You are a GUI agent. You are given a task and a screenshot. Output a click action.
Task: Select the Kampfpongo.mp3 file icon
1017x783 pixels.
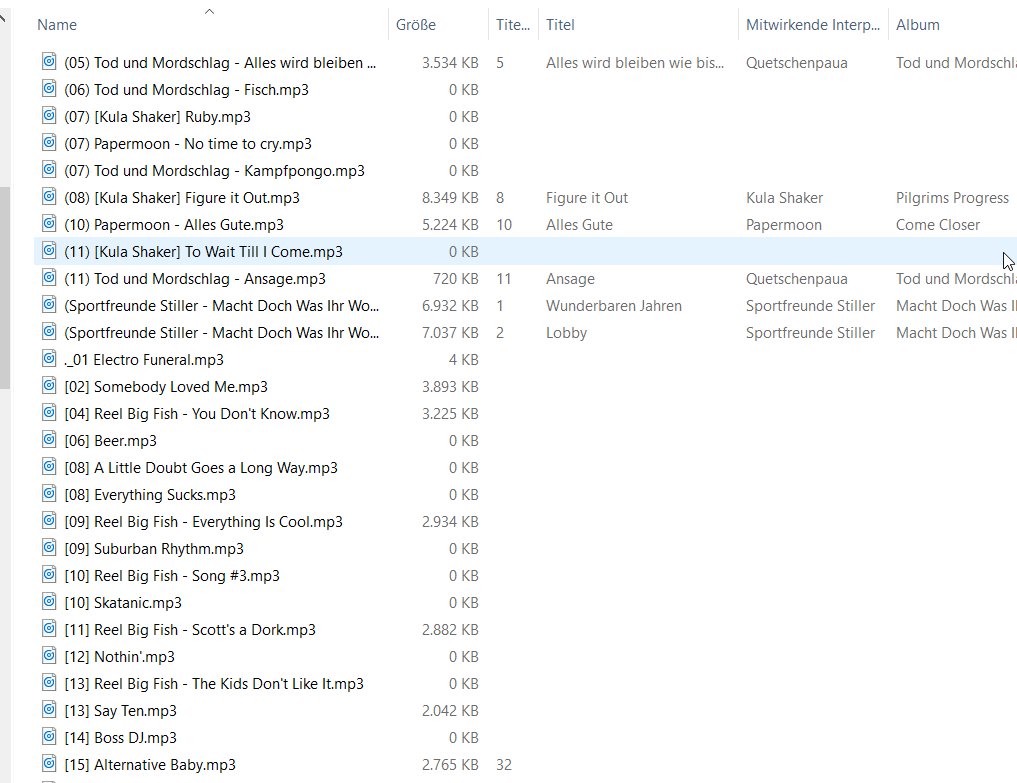pyautogui.click(x=49, y=169)
